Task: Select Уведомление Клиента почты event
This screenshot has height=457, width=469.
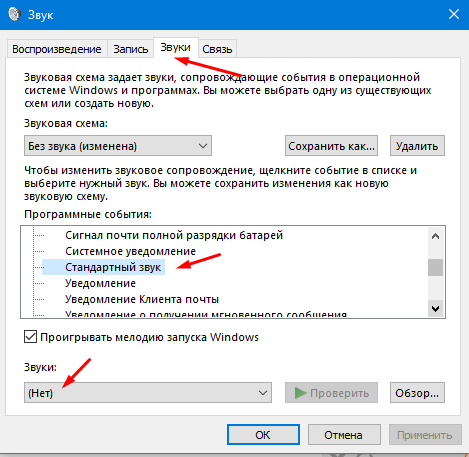Action: 142,299
